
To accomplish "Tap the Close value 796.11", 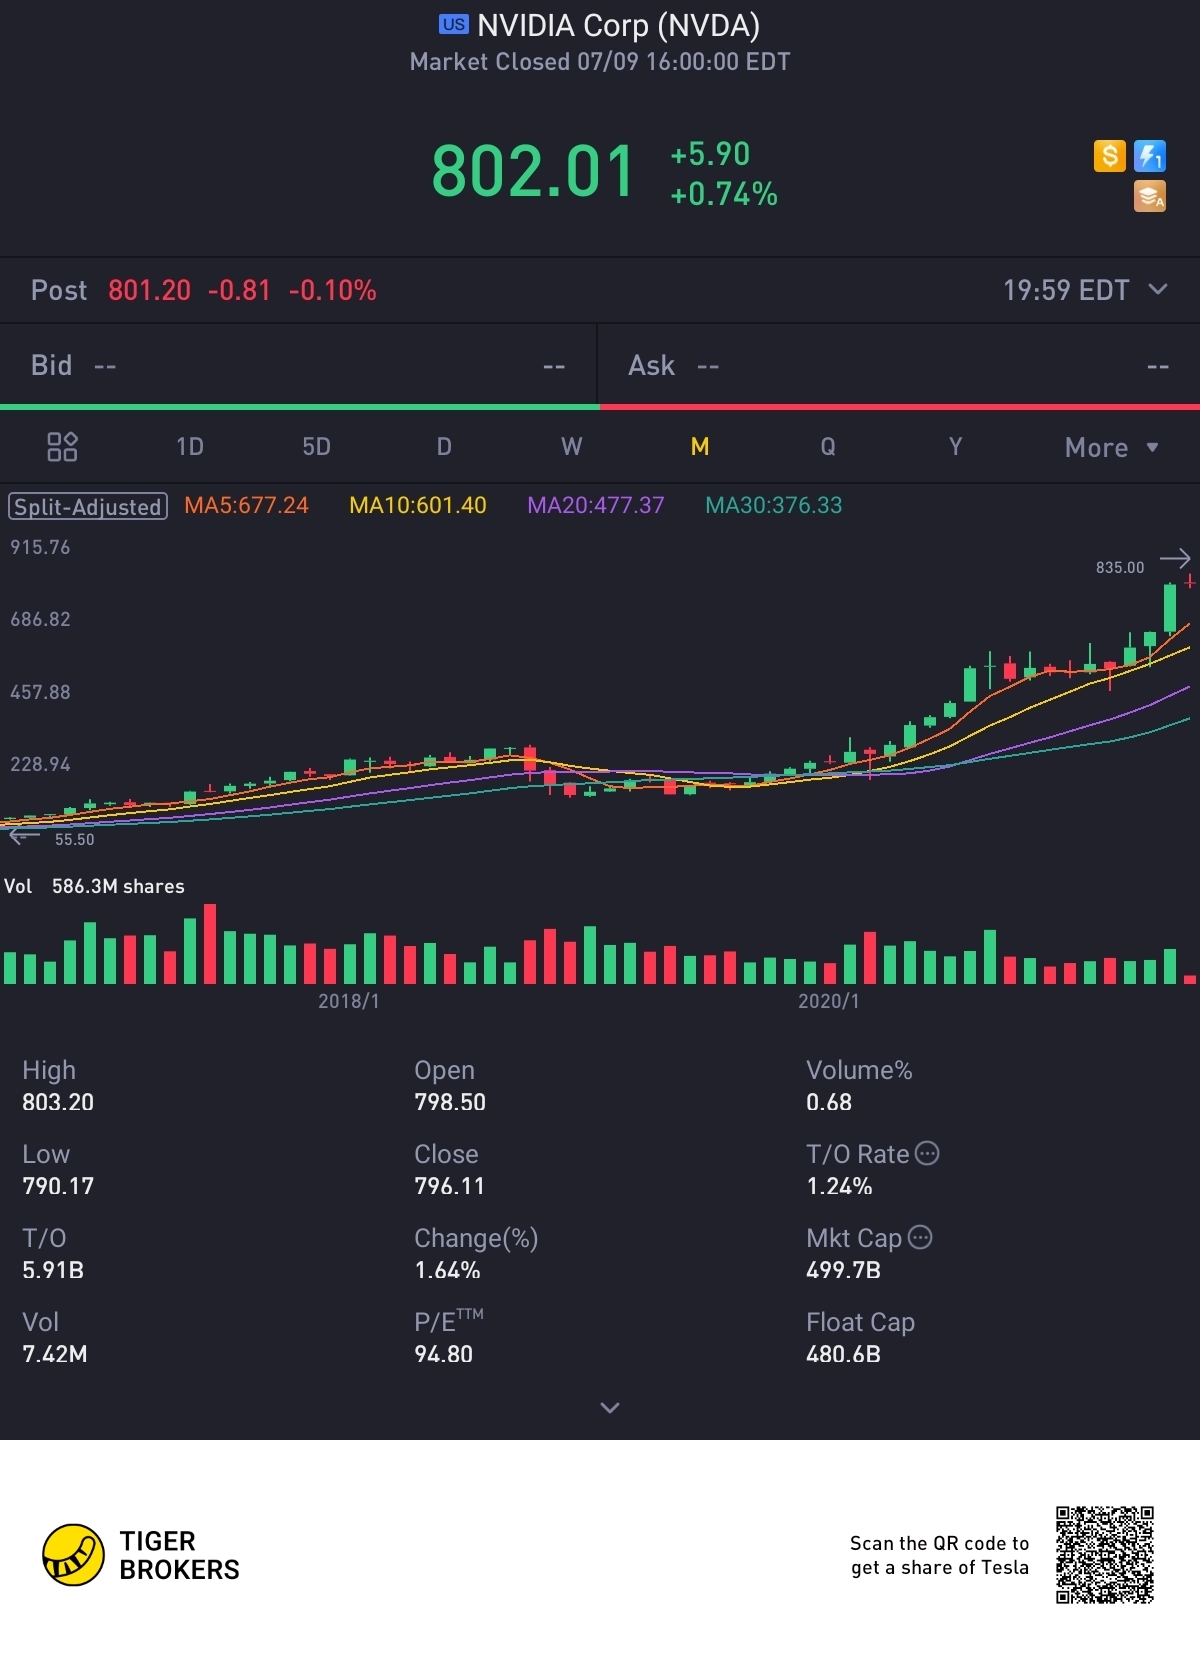I will point(449,1186).
